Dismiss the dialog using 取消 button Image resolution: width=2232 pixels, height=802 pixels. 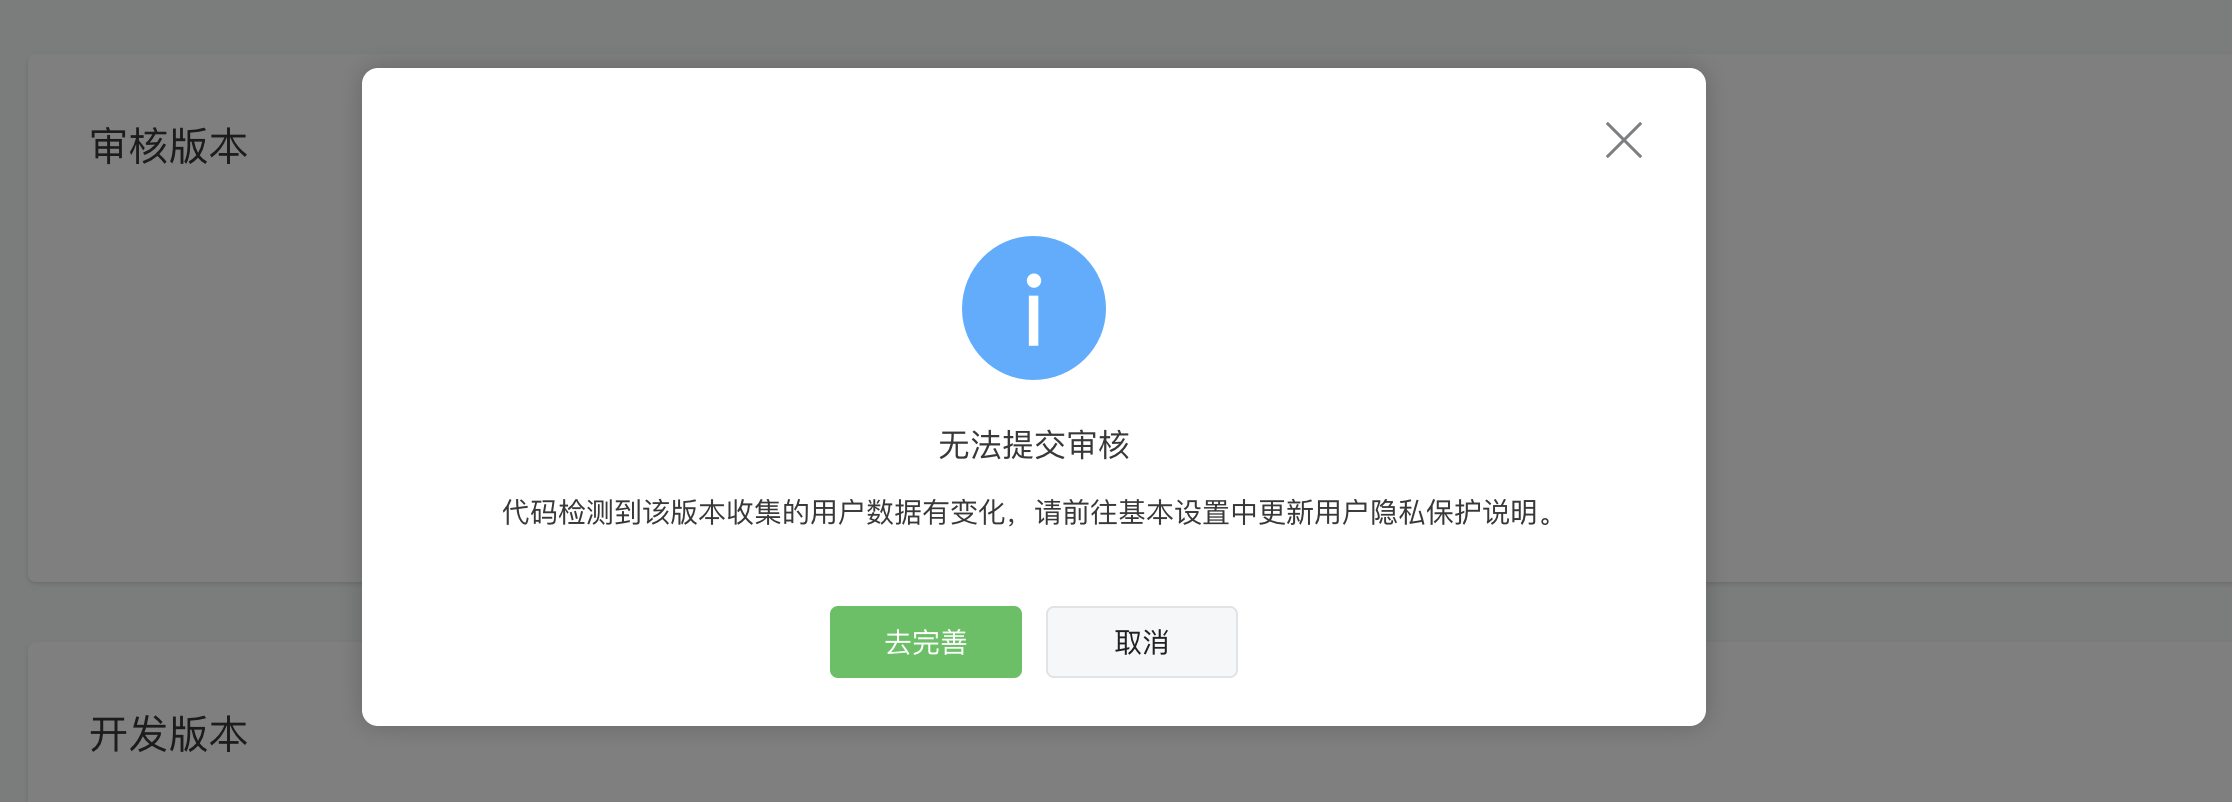tap(1141, 642)
